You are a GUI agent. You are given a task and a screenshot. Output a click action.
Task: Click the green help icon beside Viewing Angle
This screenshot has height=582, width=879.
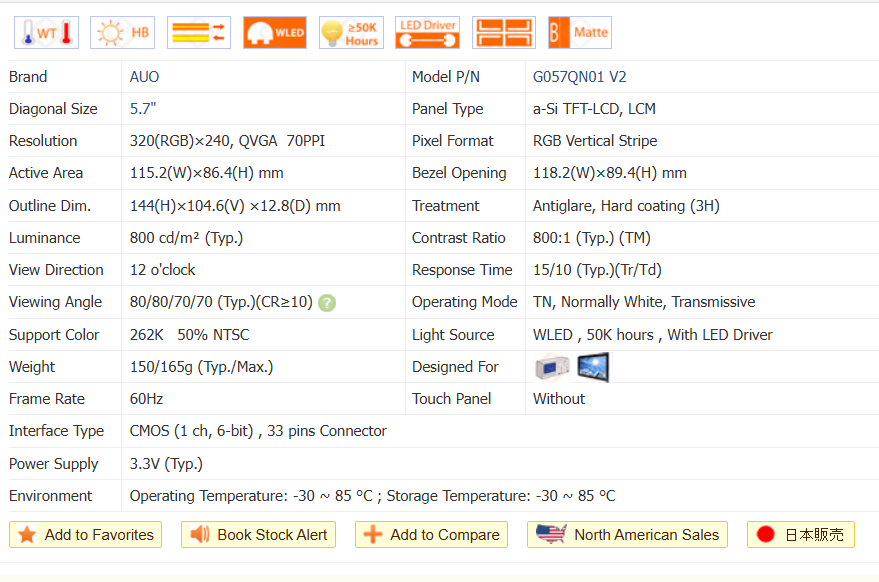[x=327, y=303]
